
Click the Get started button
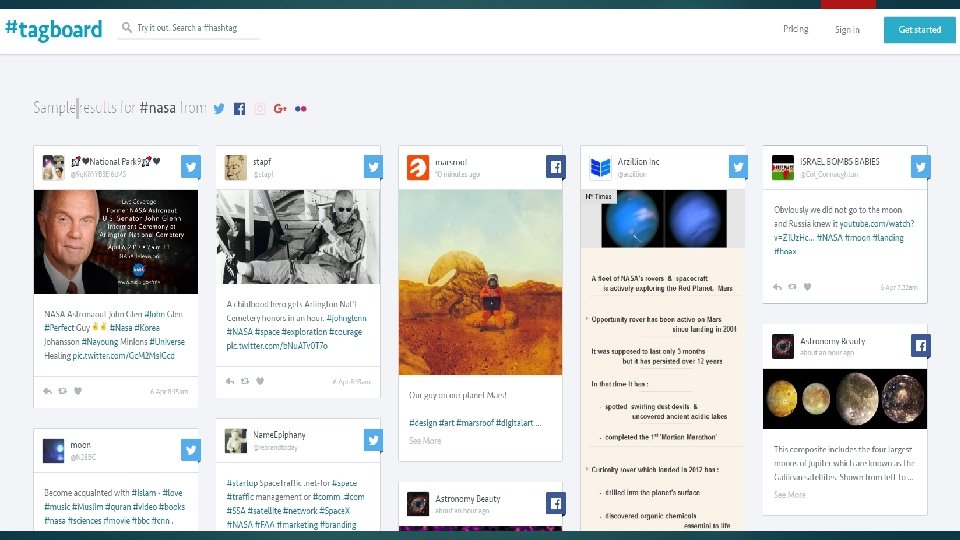point(920,29)
